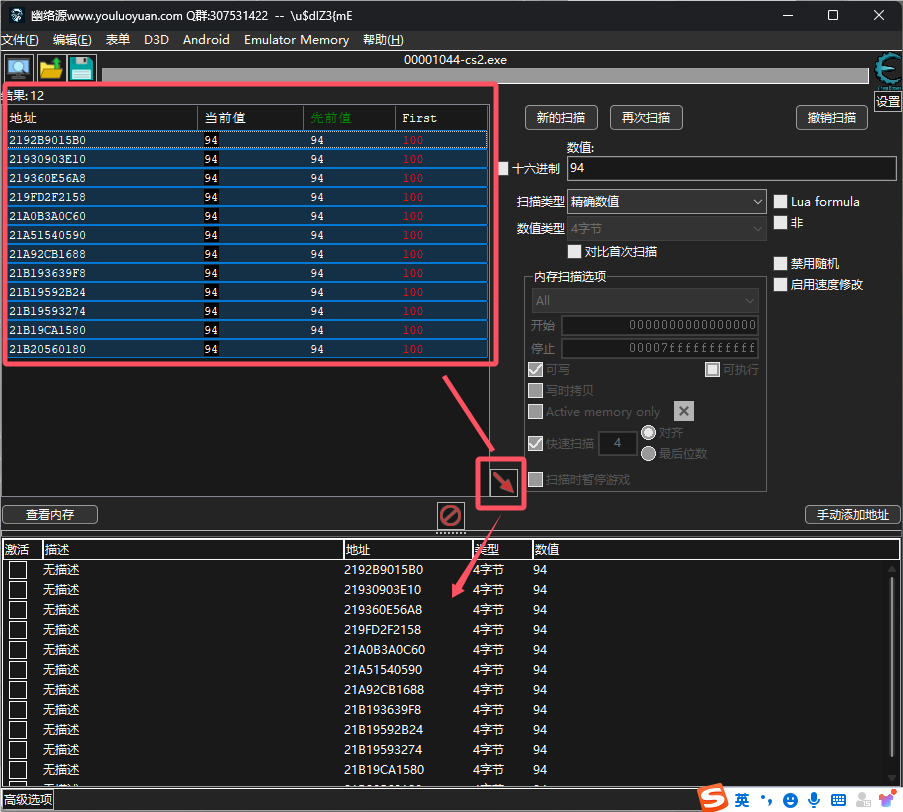Open the 数值类型 value type dropdown
The image size is (903, 812).
pos(666,228)
